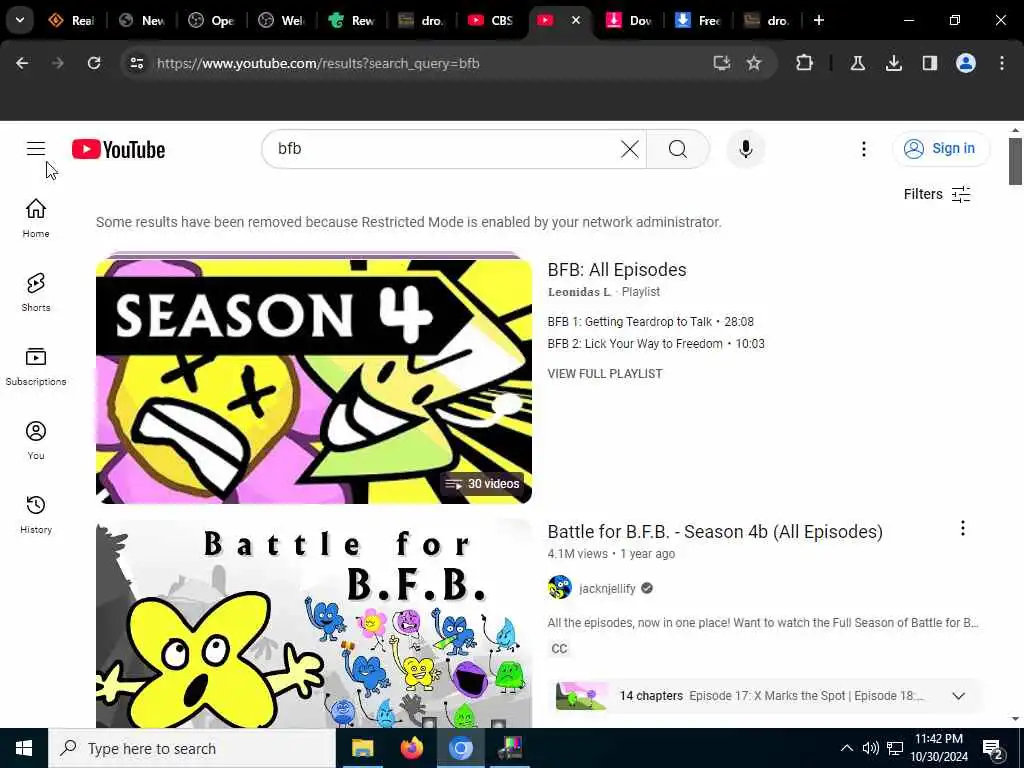This screenshot has width=1024, height=768.
Task: Show hidden system tray icons
Action: click(846, 748)
